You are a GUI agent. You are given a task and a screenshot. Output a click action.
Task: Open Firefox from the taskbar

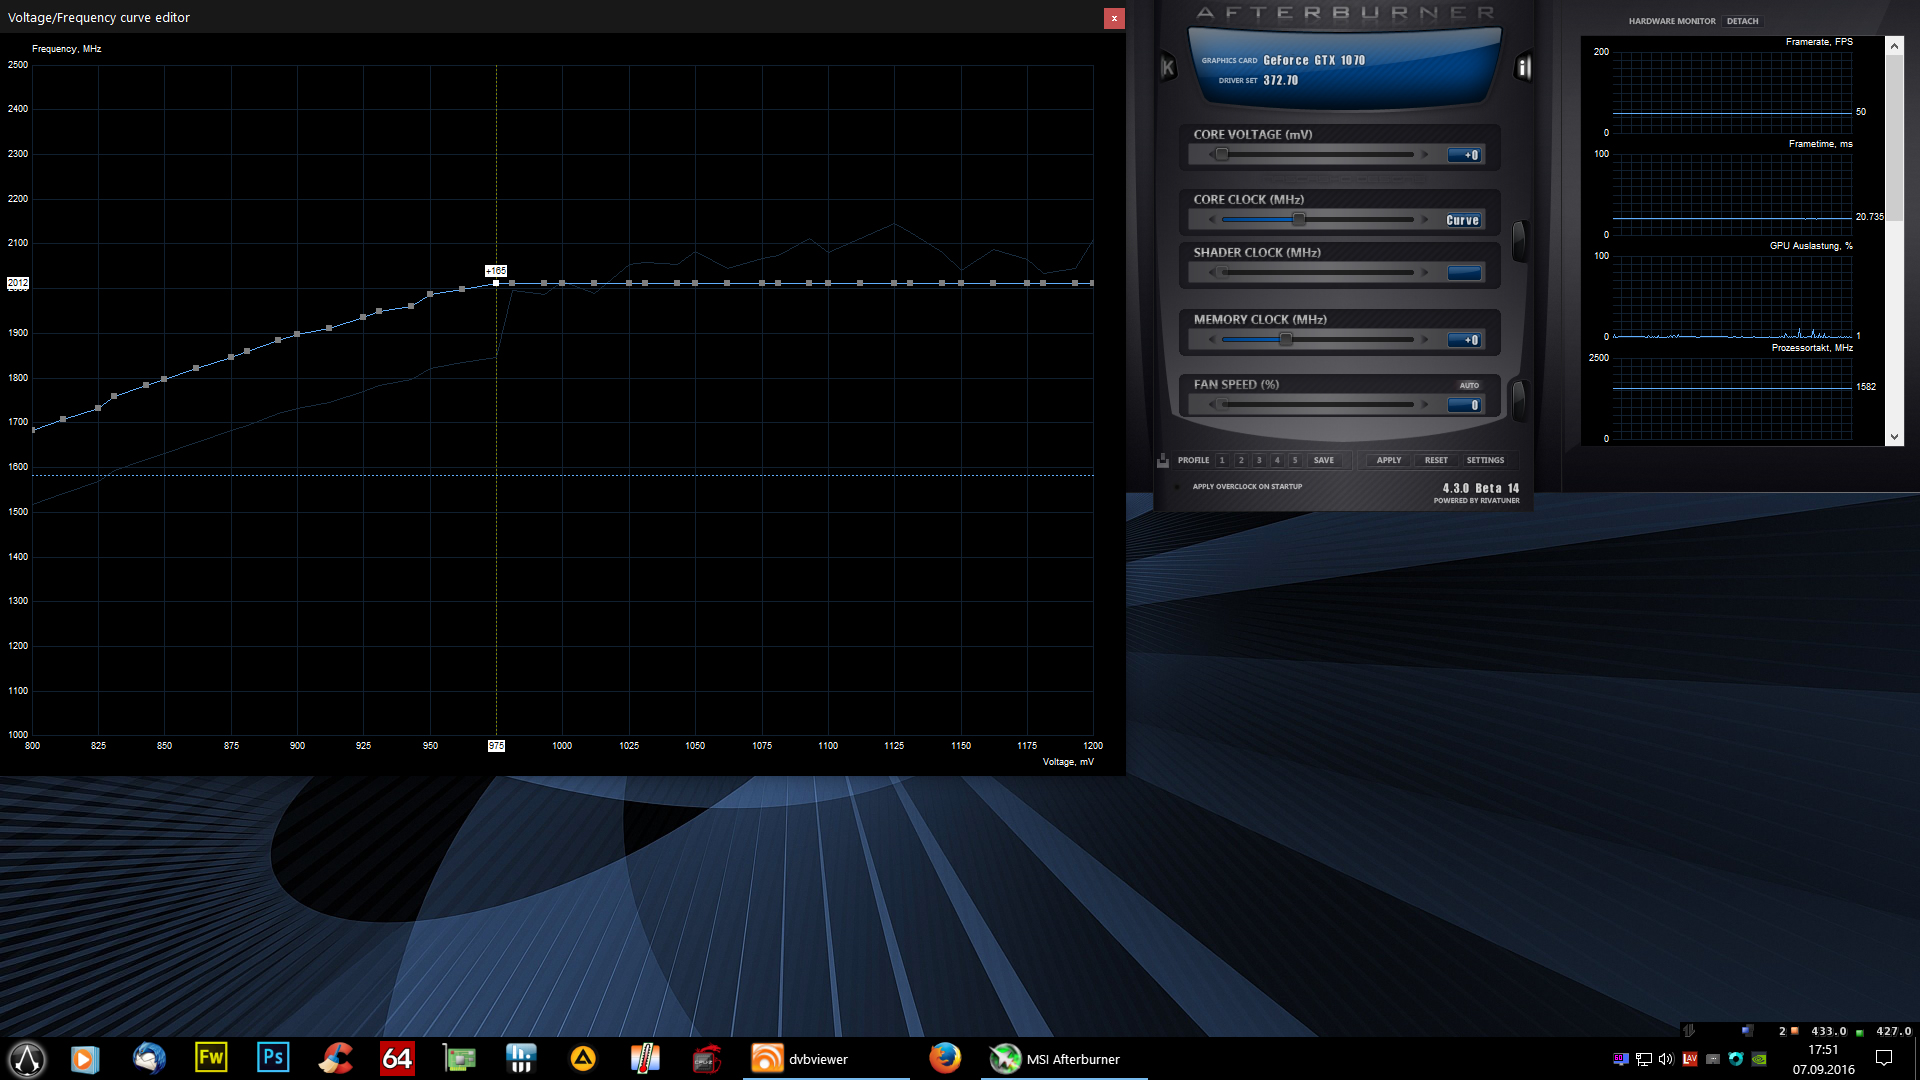pos(944,1058)
